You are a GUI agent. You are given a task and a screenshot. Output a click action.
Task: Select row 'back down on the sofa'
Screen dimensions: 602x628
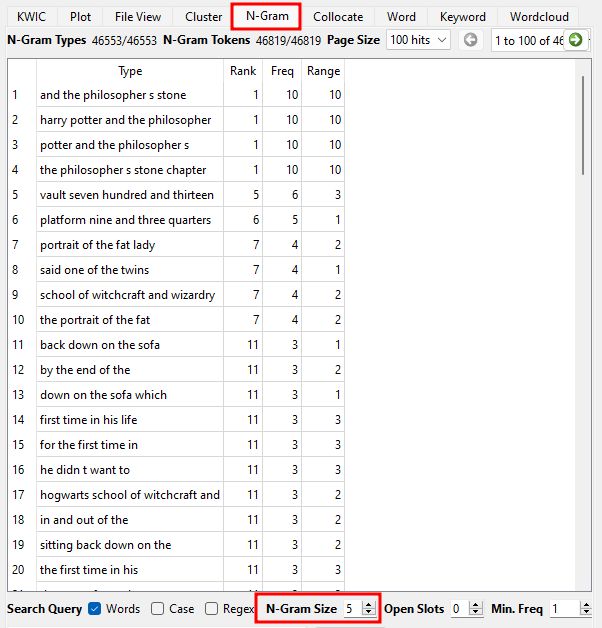tap(176, 344)
